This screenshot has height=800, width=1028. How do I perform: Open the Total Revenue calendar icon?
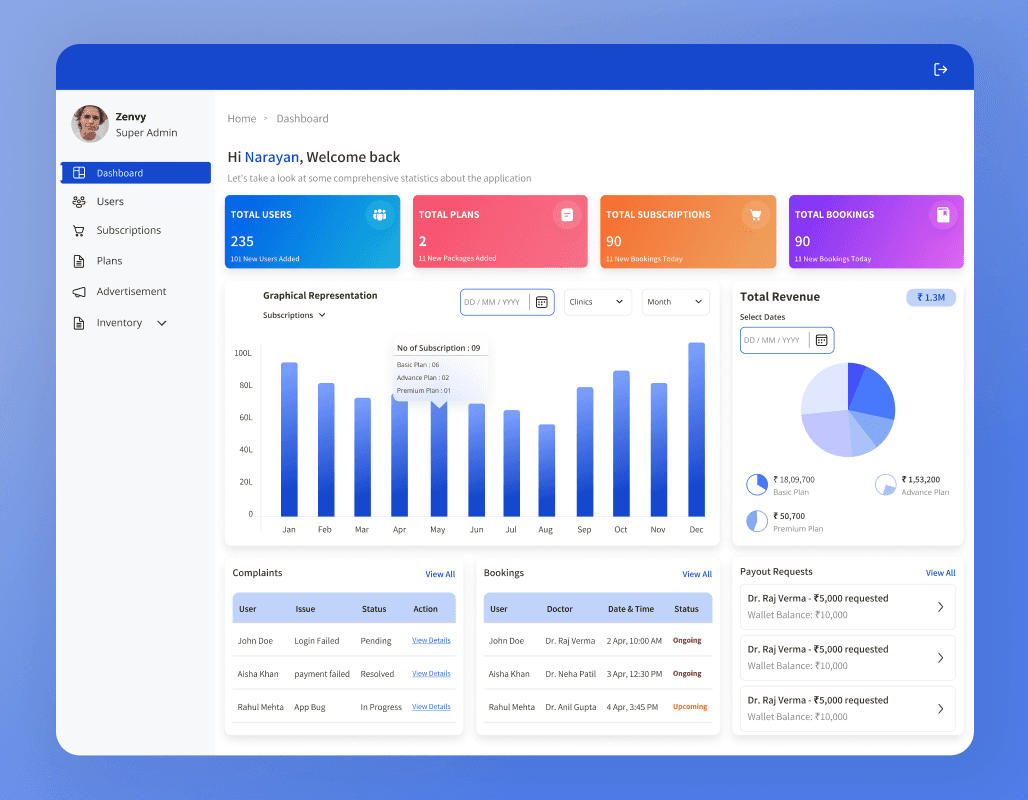821,340
